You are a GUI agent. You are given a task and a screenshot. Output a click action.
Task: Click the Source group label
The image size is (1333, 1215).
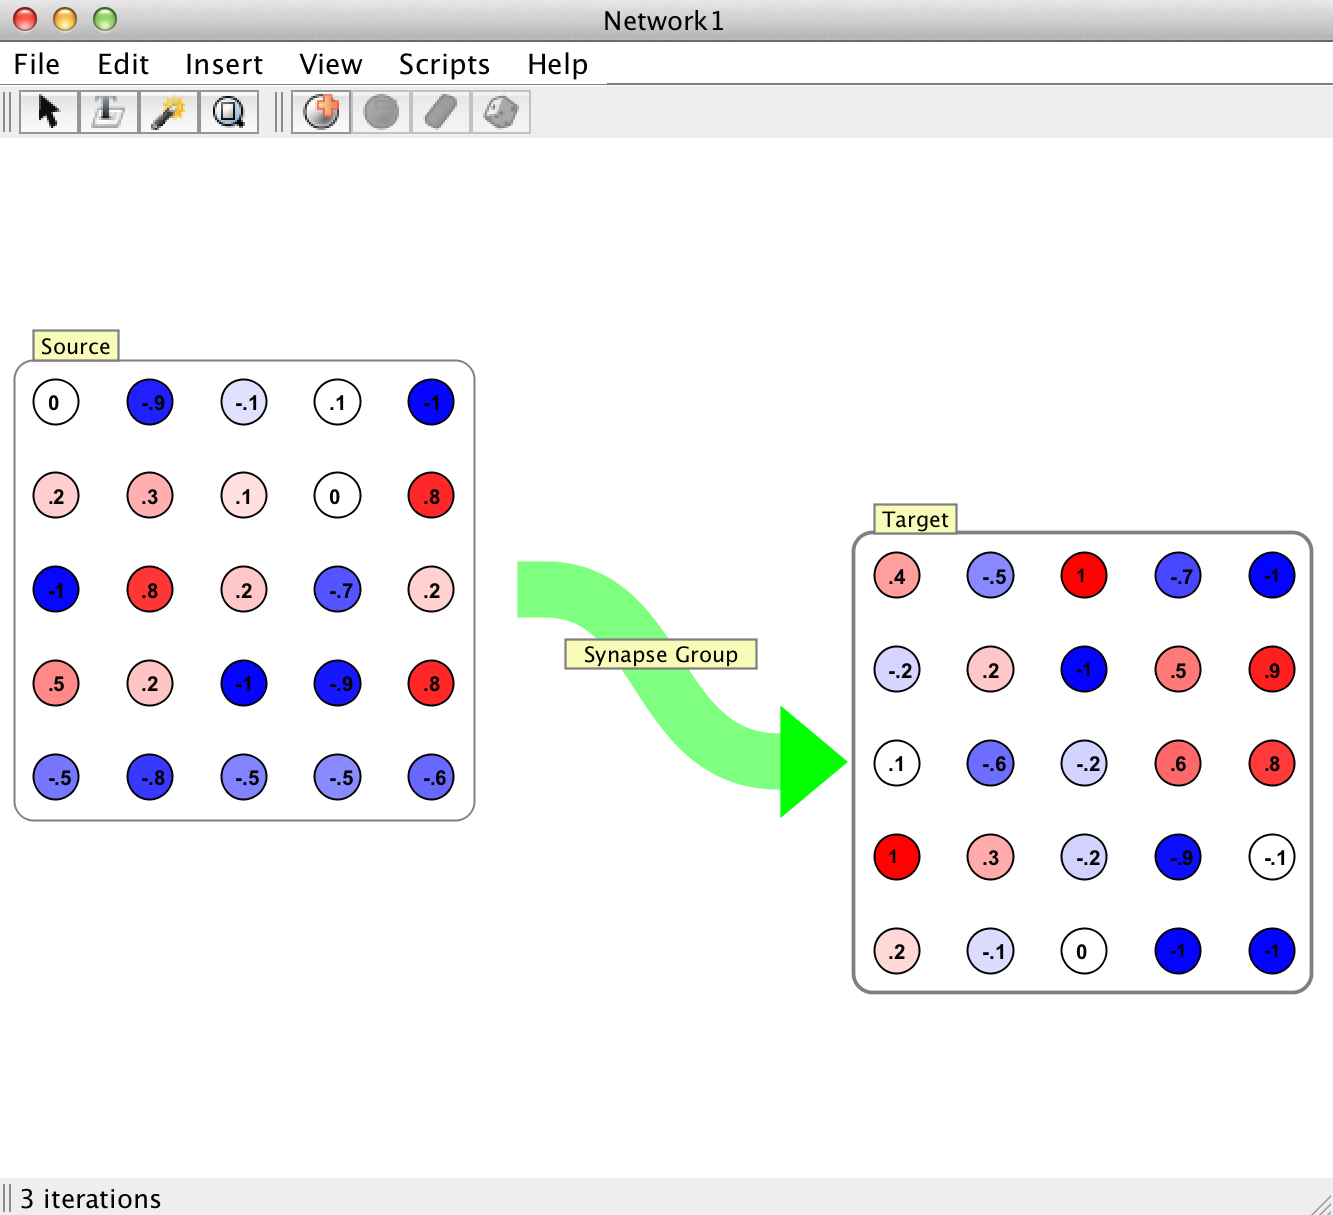[75, 346]
